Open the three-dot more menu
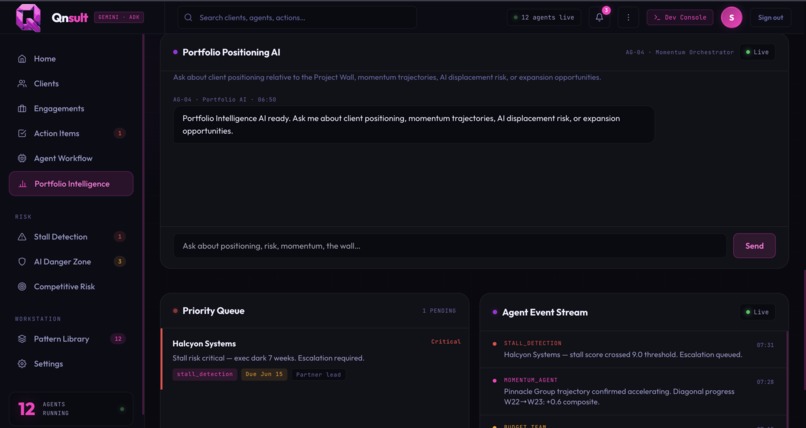This screenshot has width=806, height=428. pos(628,17)
